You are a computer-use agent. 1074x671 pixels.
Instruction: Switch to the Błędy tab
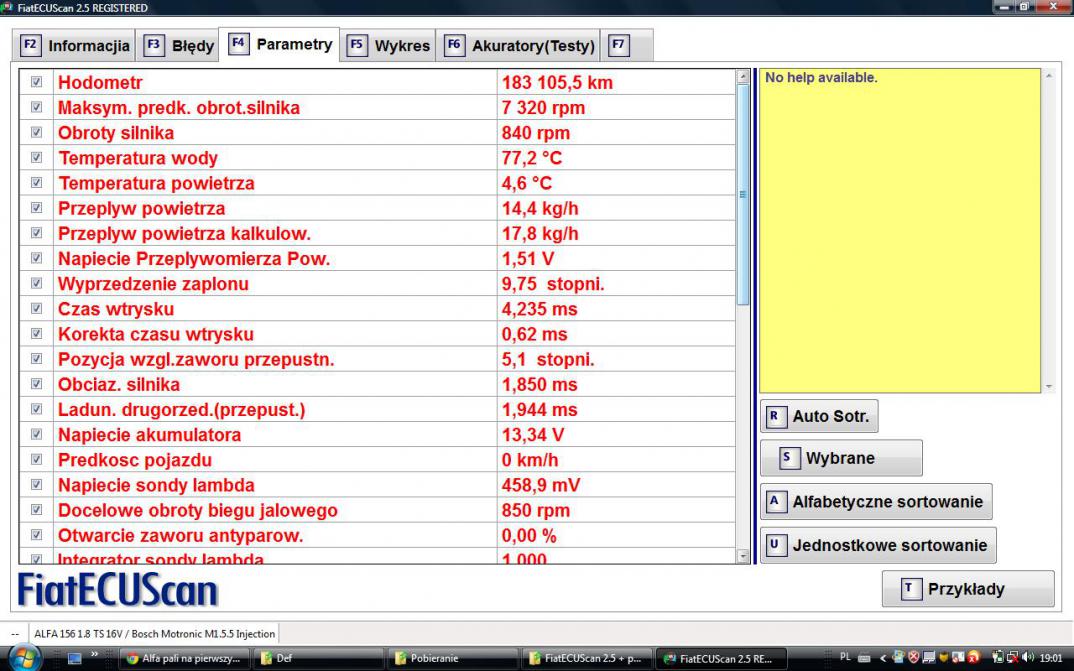pyautogui.click(x=181, y=45)
